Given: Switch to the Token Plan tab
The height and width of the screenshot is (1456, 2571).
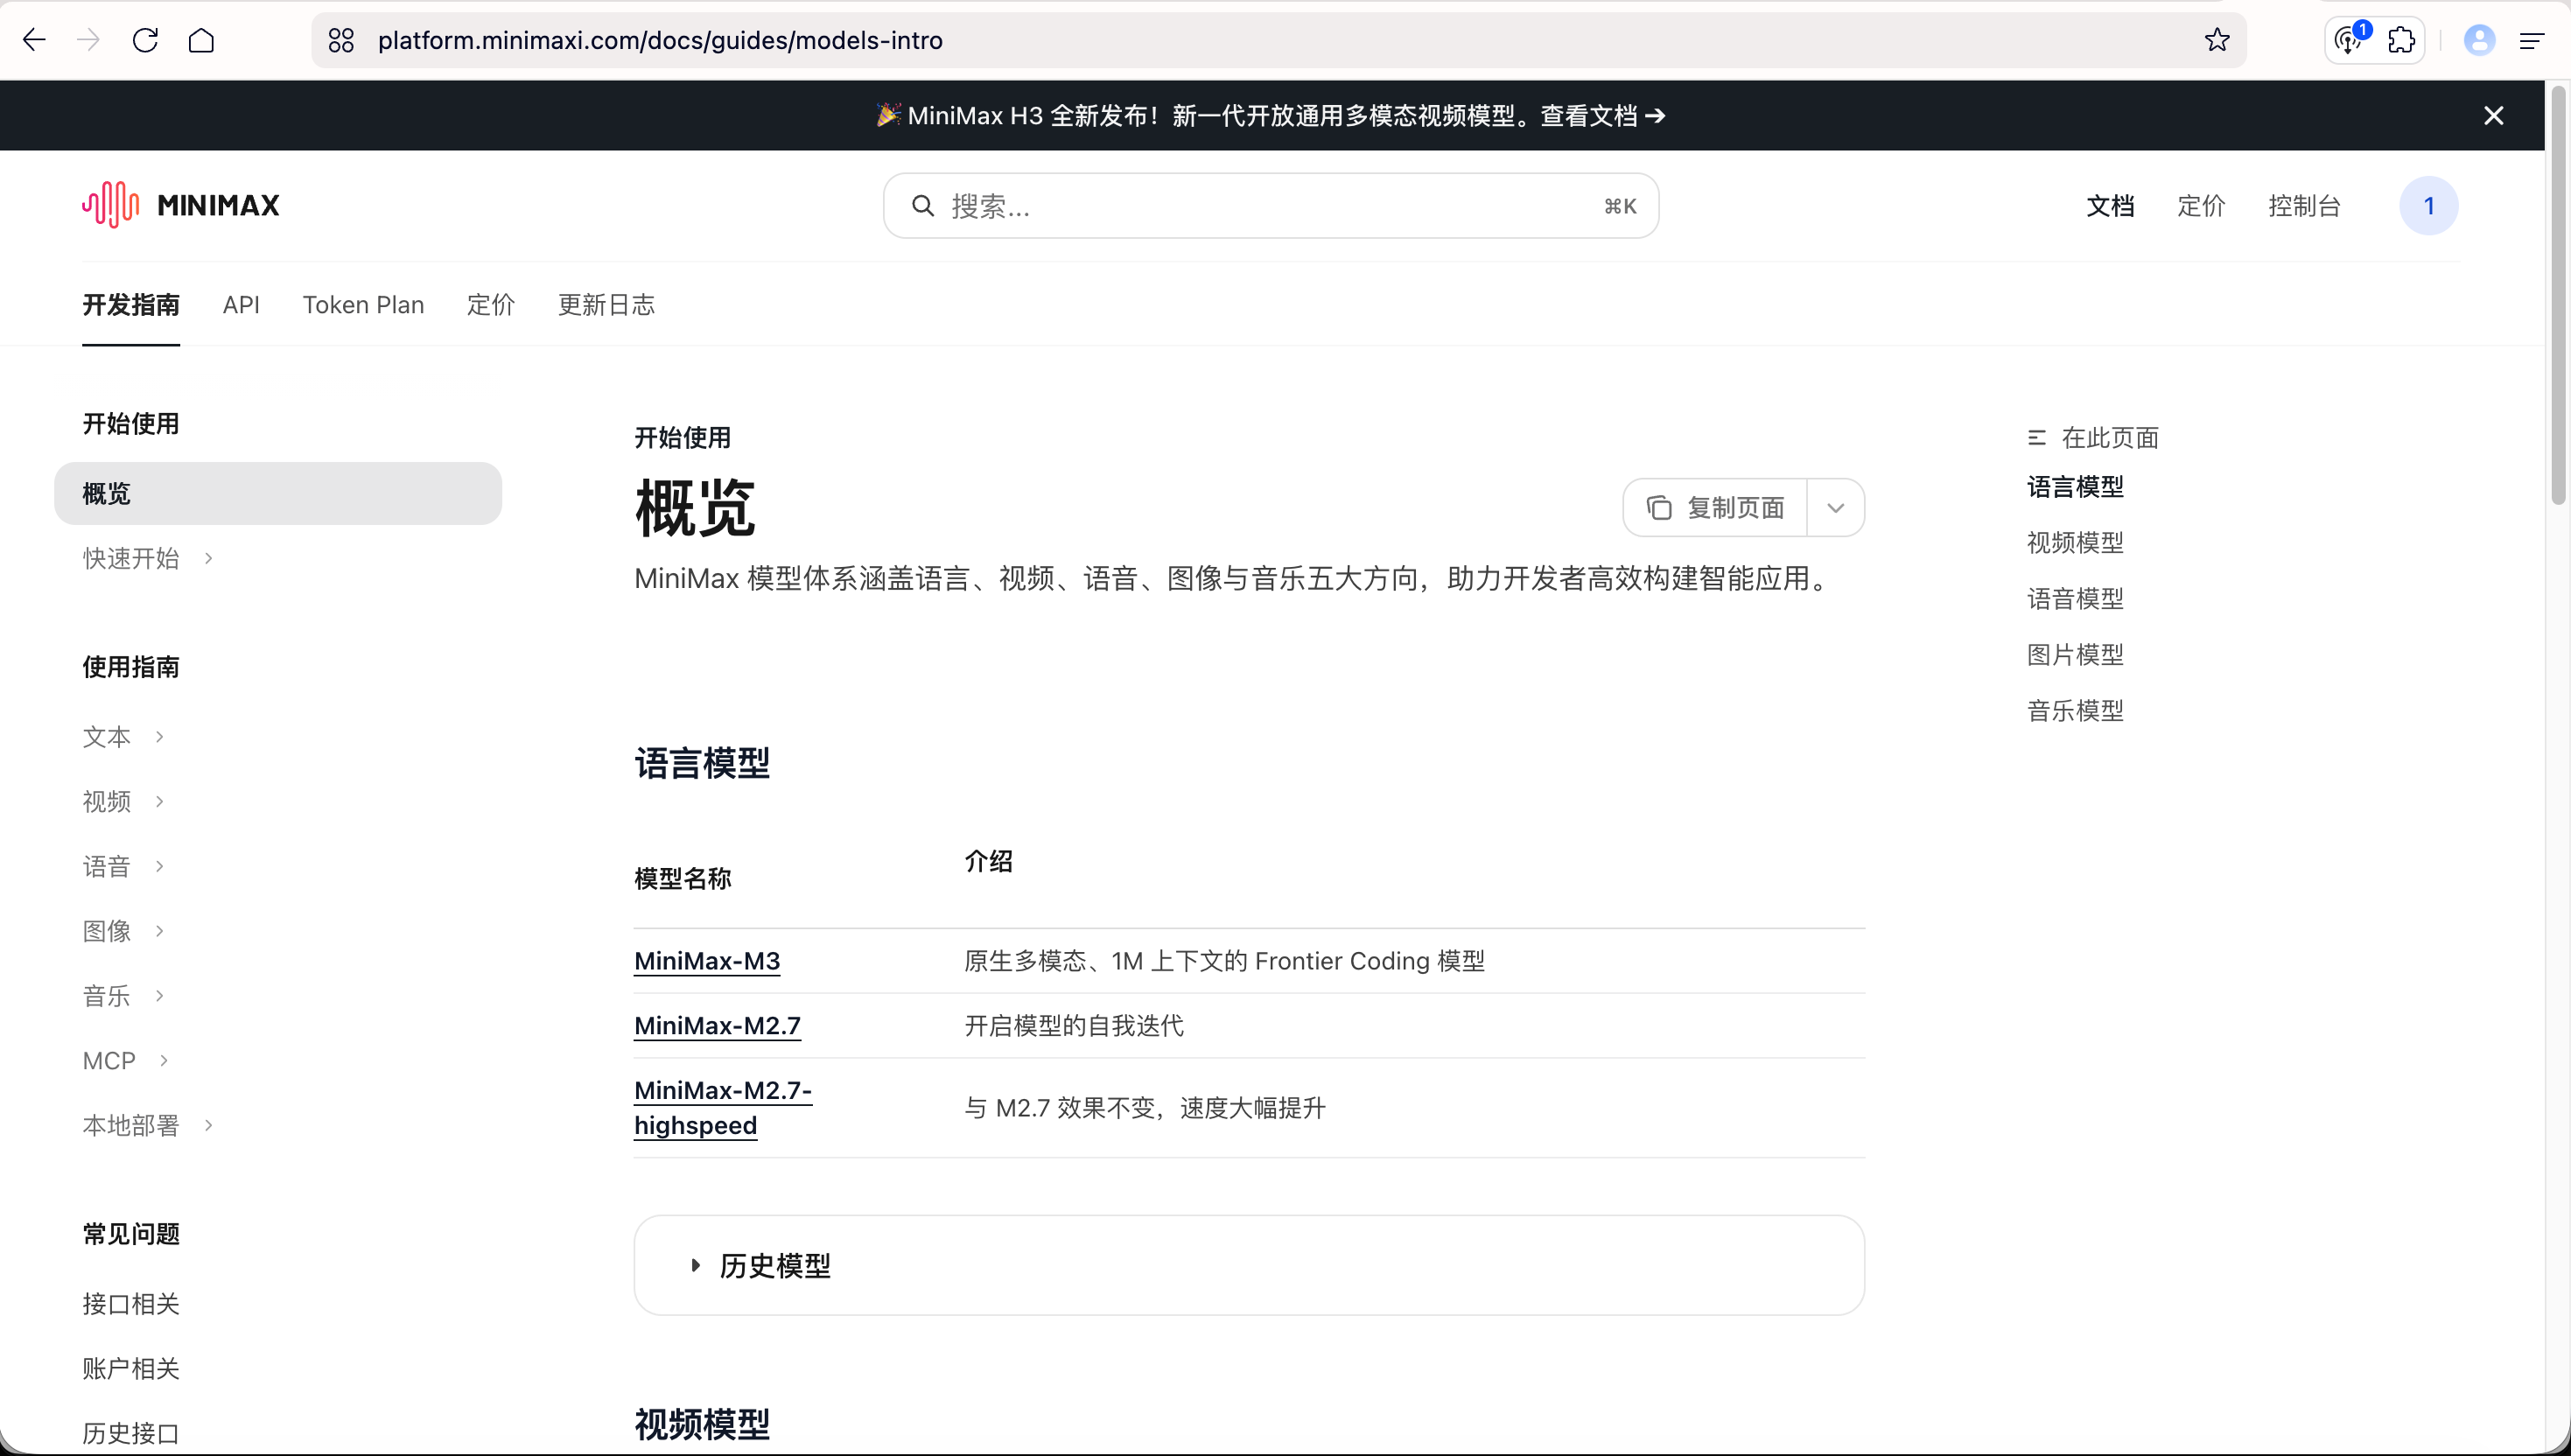Looking at the screenshot, I should click(363, 305).
